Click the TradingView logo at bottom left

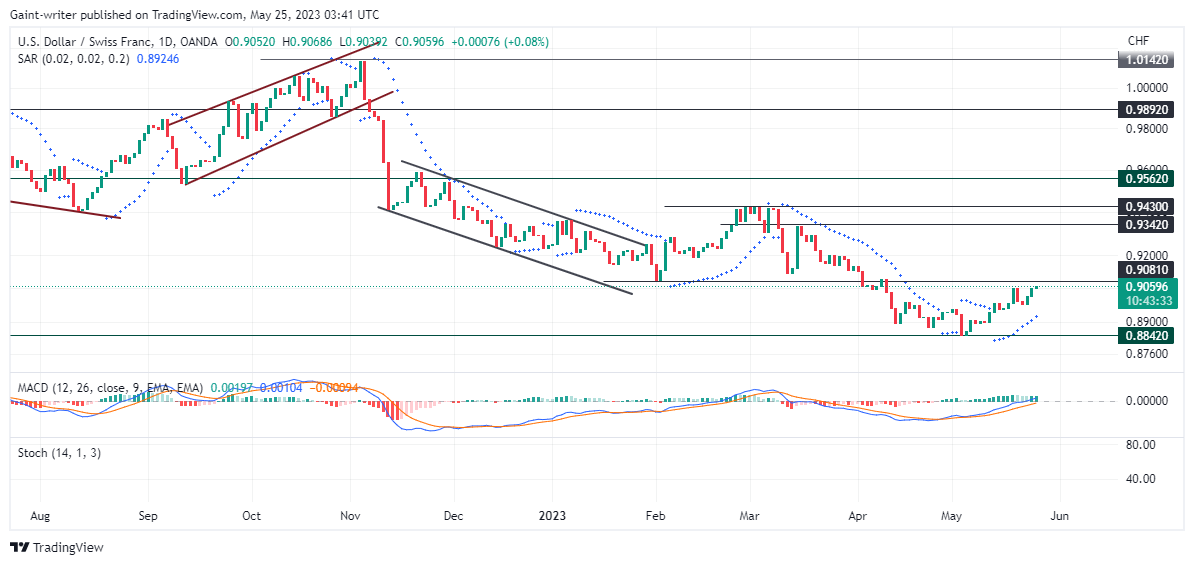pos(56,547)
